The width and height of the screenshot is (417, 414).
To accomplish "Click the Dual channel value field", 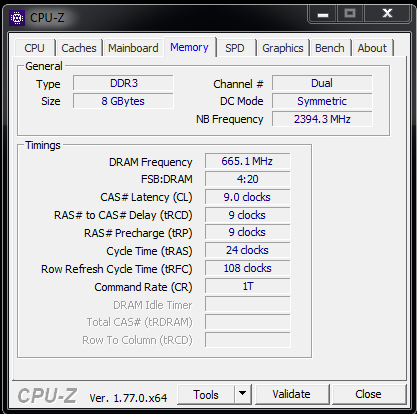I will point(322,83).
